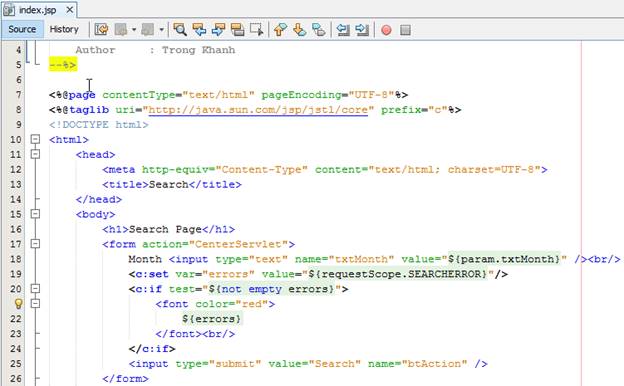
Task: Open the Back navigation dropdown arrow
Action: click(134, 29)
